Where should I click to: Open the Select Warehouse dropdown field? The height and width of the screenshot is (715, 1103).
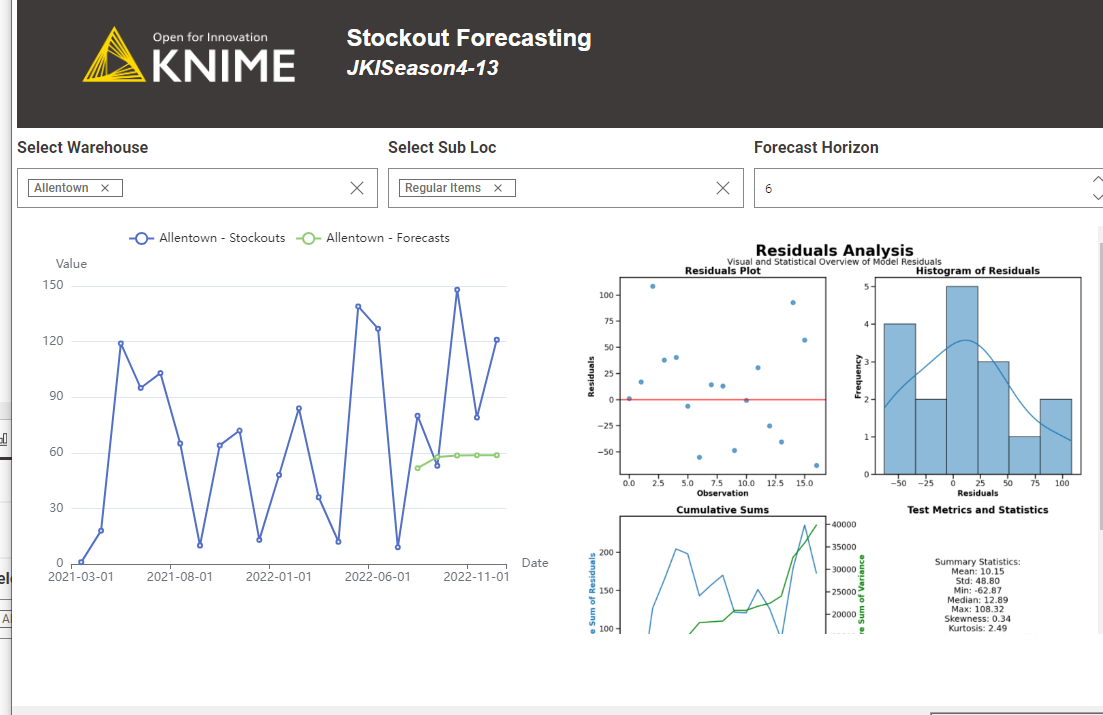[x=230, y=188]
